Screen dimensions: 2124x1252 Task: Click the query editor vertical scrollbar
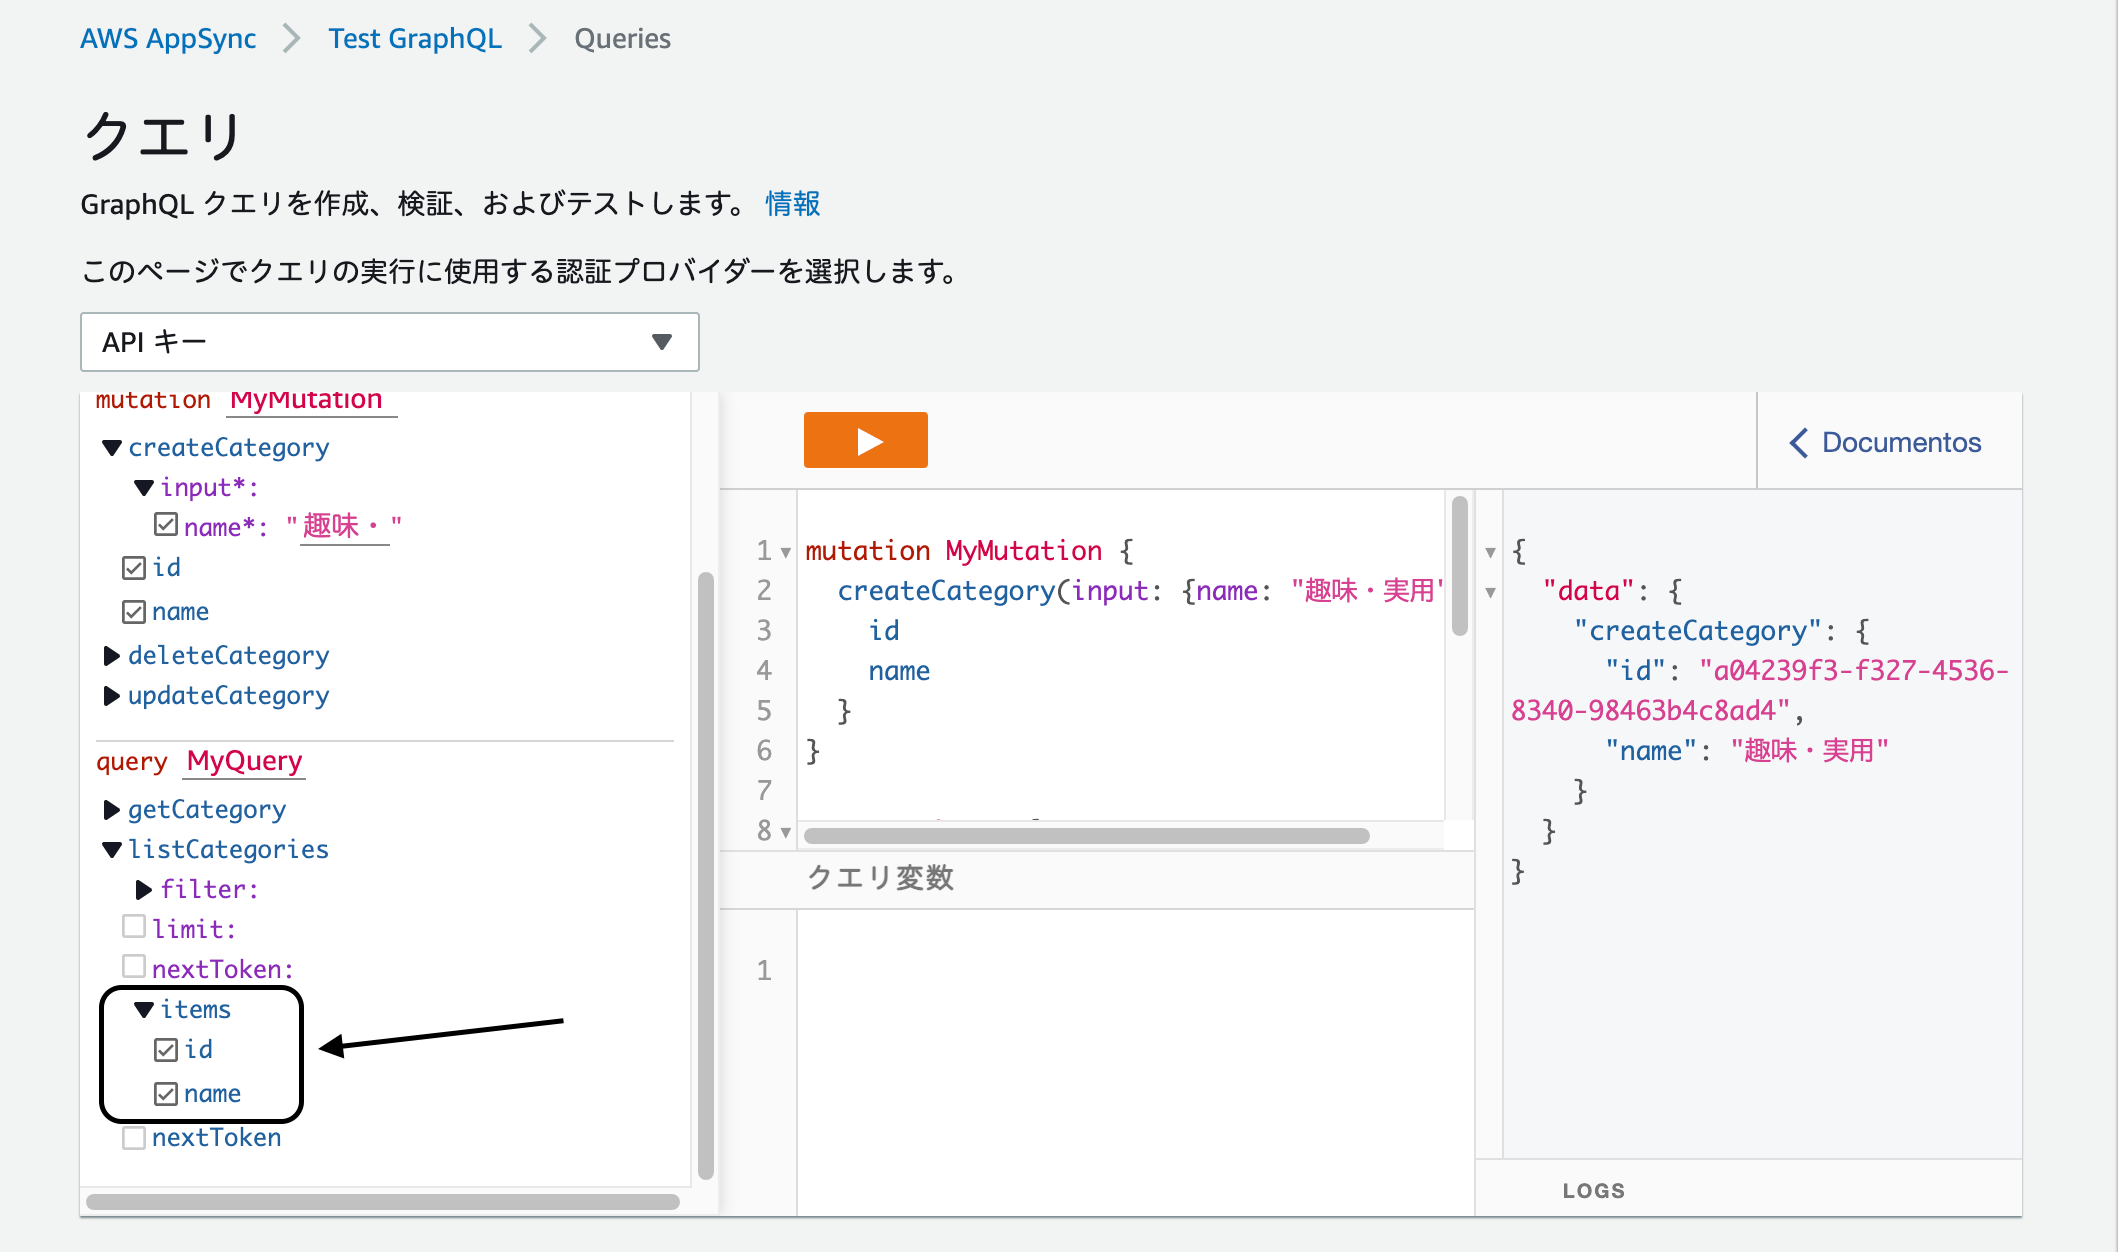1460,566
